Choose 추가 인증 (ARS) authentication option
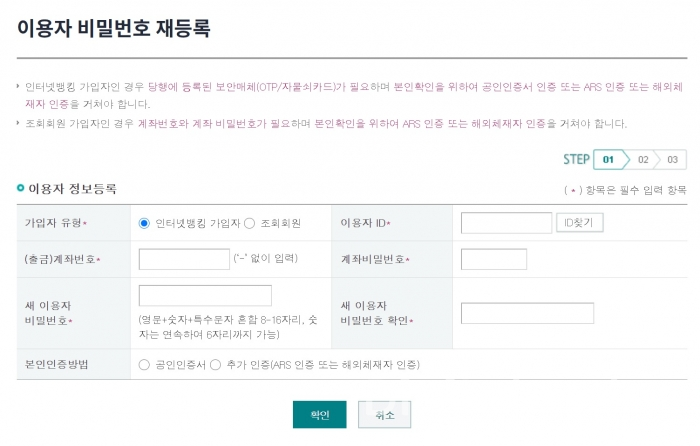Screen dimensions: 700x446 tap(216, 365)
